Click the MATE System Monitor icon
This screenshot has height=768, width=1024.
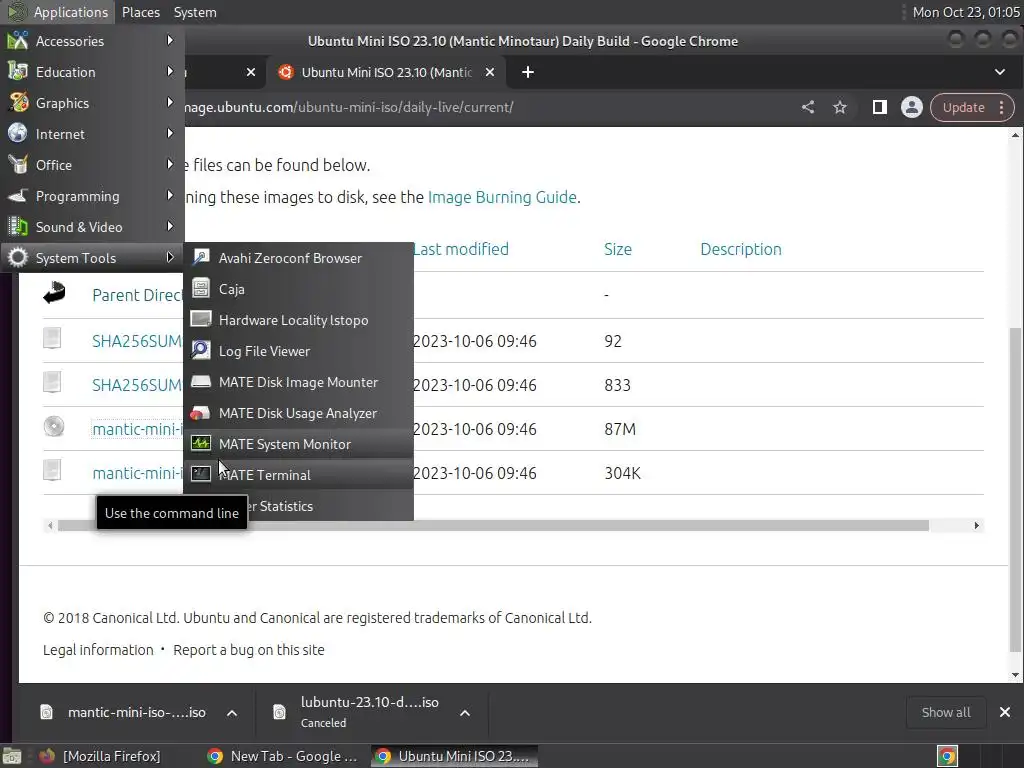pos(200,443)
